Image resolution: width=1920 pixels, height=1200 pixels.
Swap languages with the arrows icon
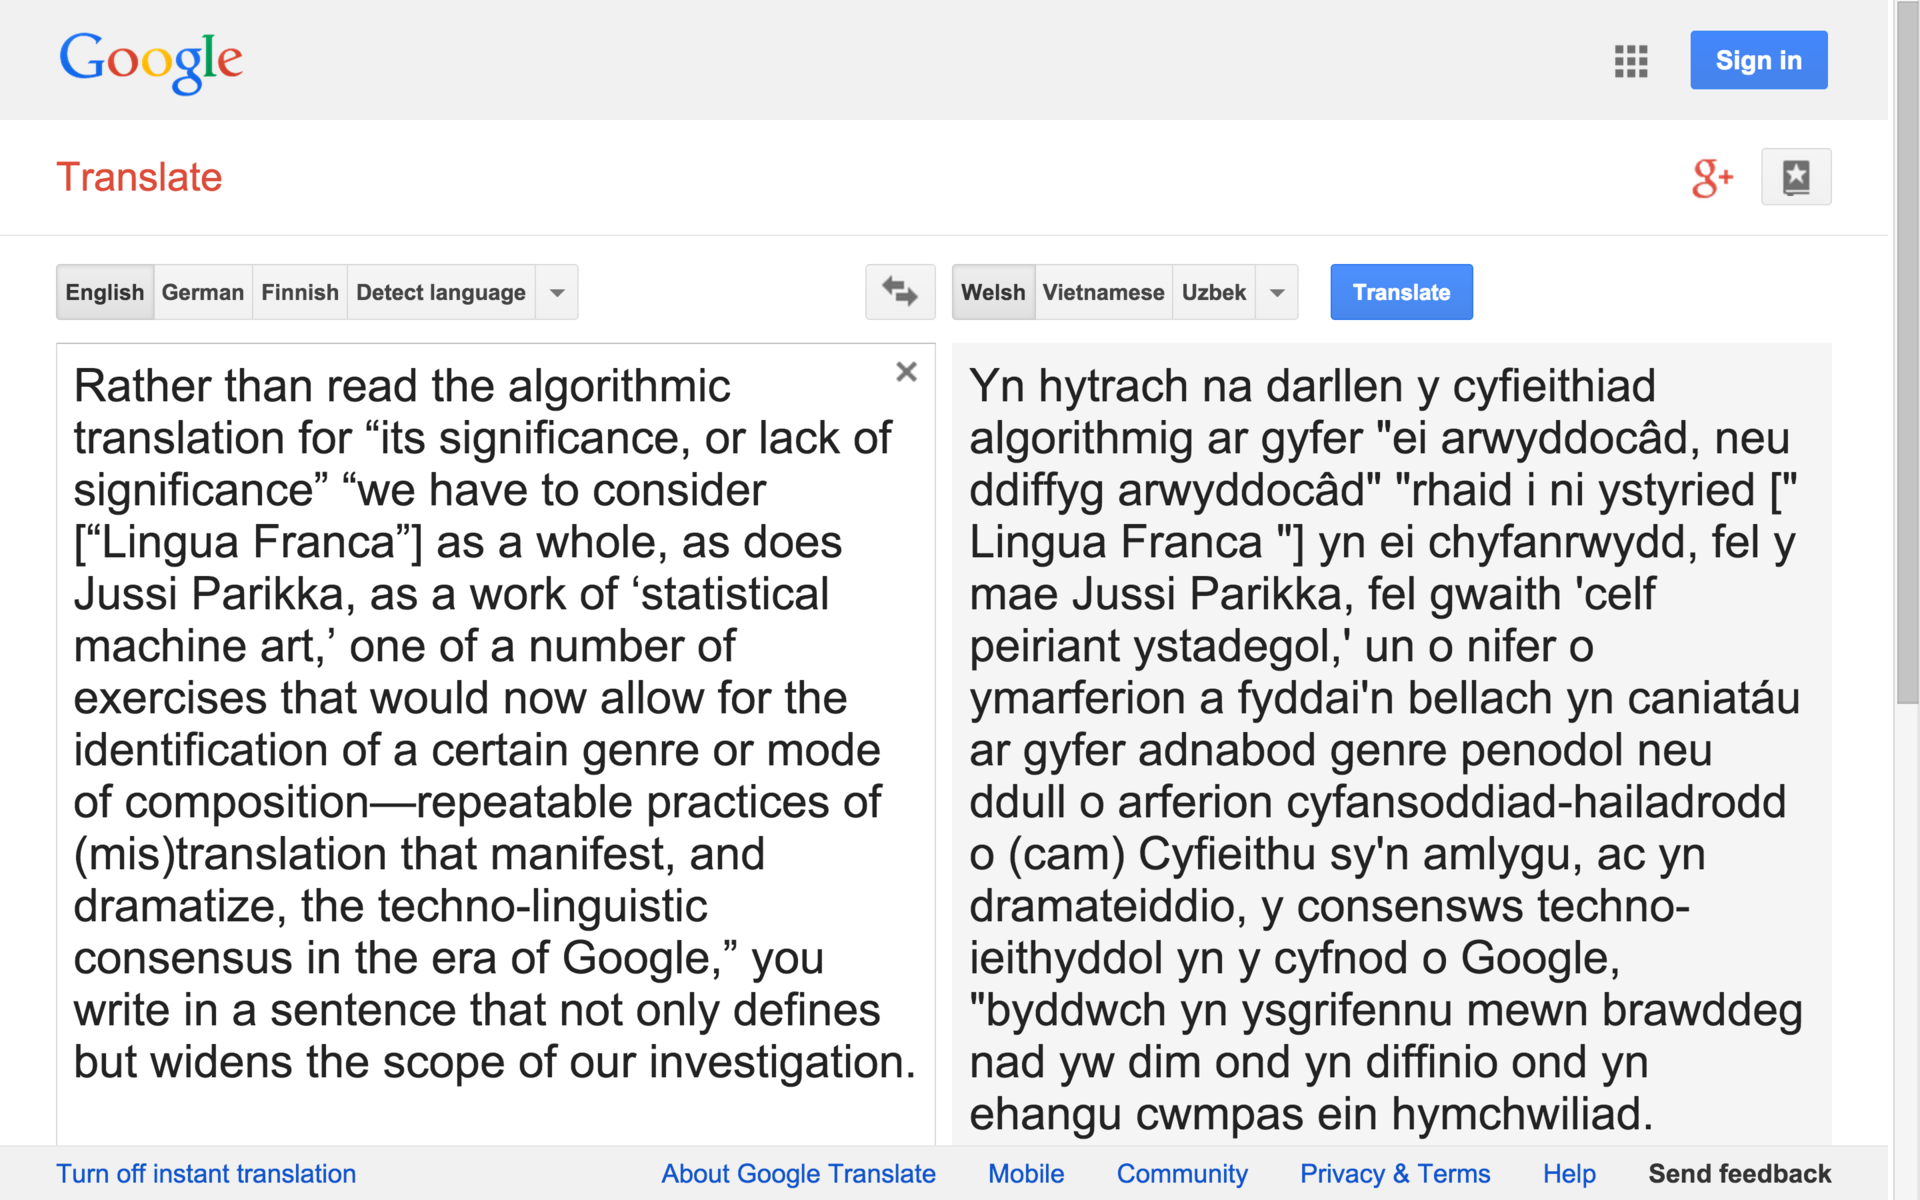click(899, 292)
